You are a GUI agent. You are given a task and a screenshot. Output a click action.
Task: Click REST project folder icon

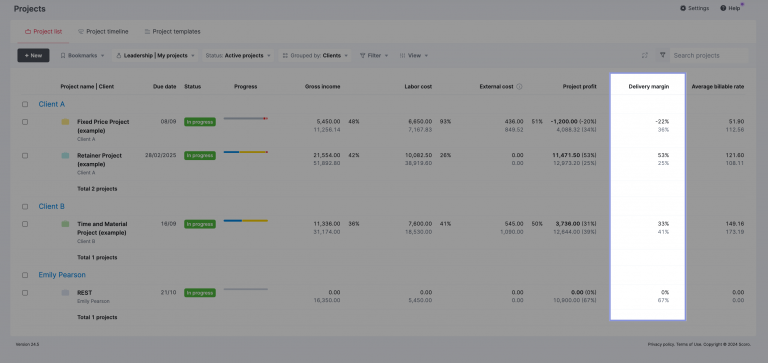pos(65,292)
